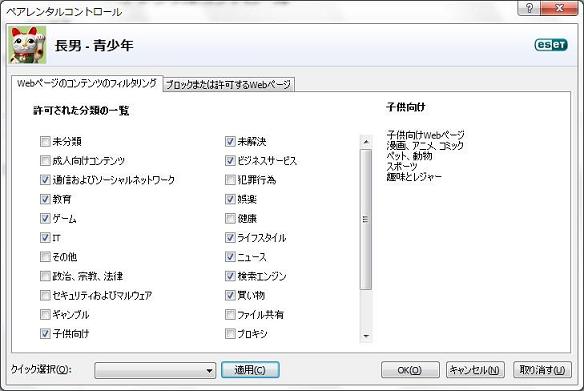The width and height of the screenshot is (584, 391).
Task: Click the スポーツ description text
Action: pyautogui.click(x=402, y=166)
